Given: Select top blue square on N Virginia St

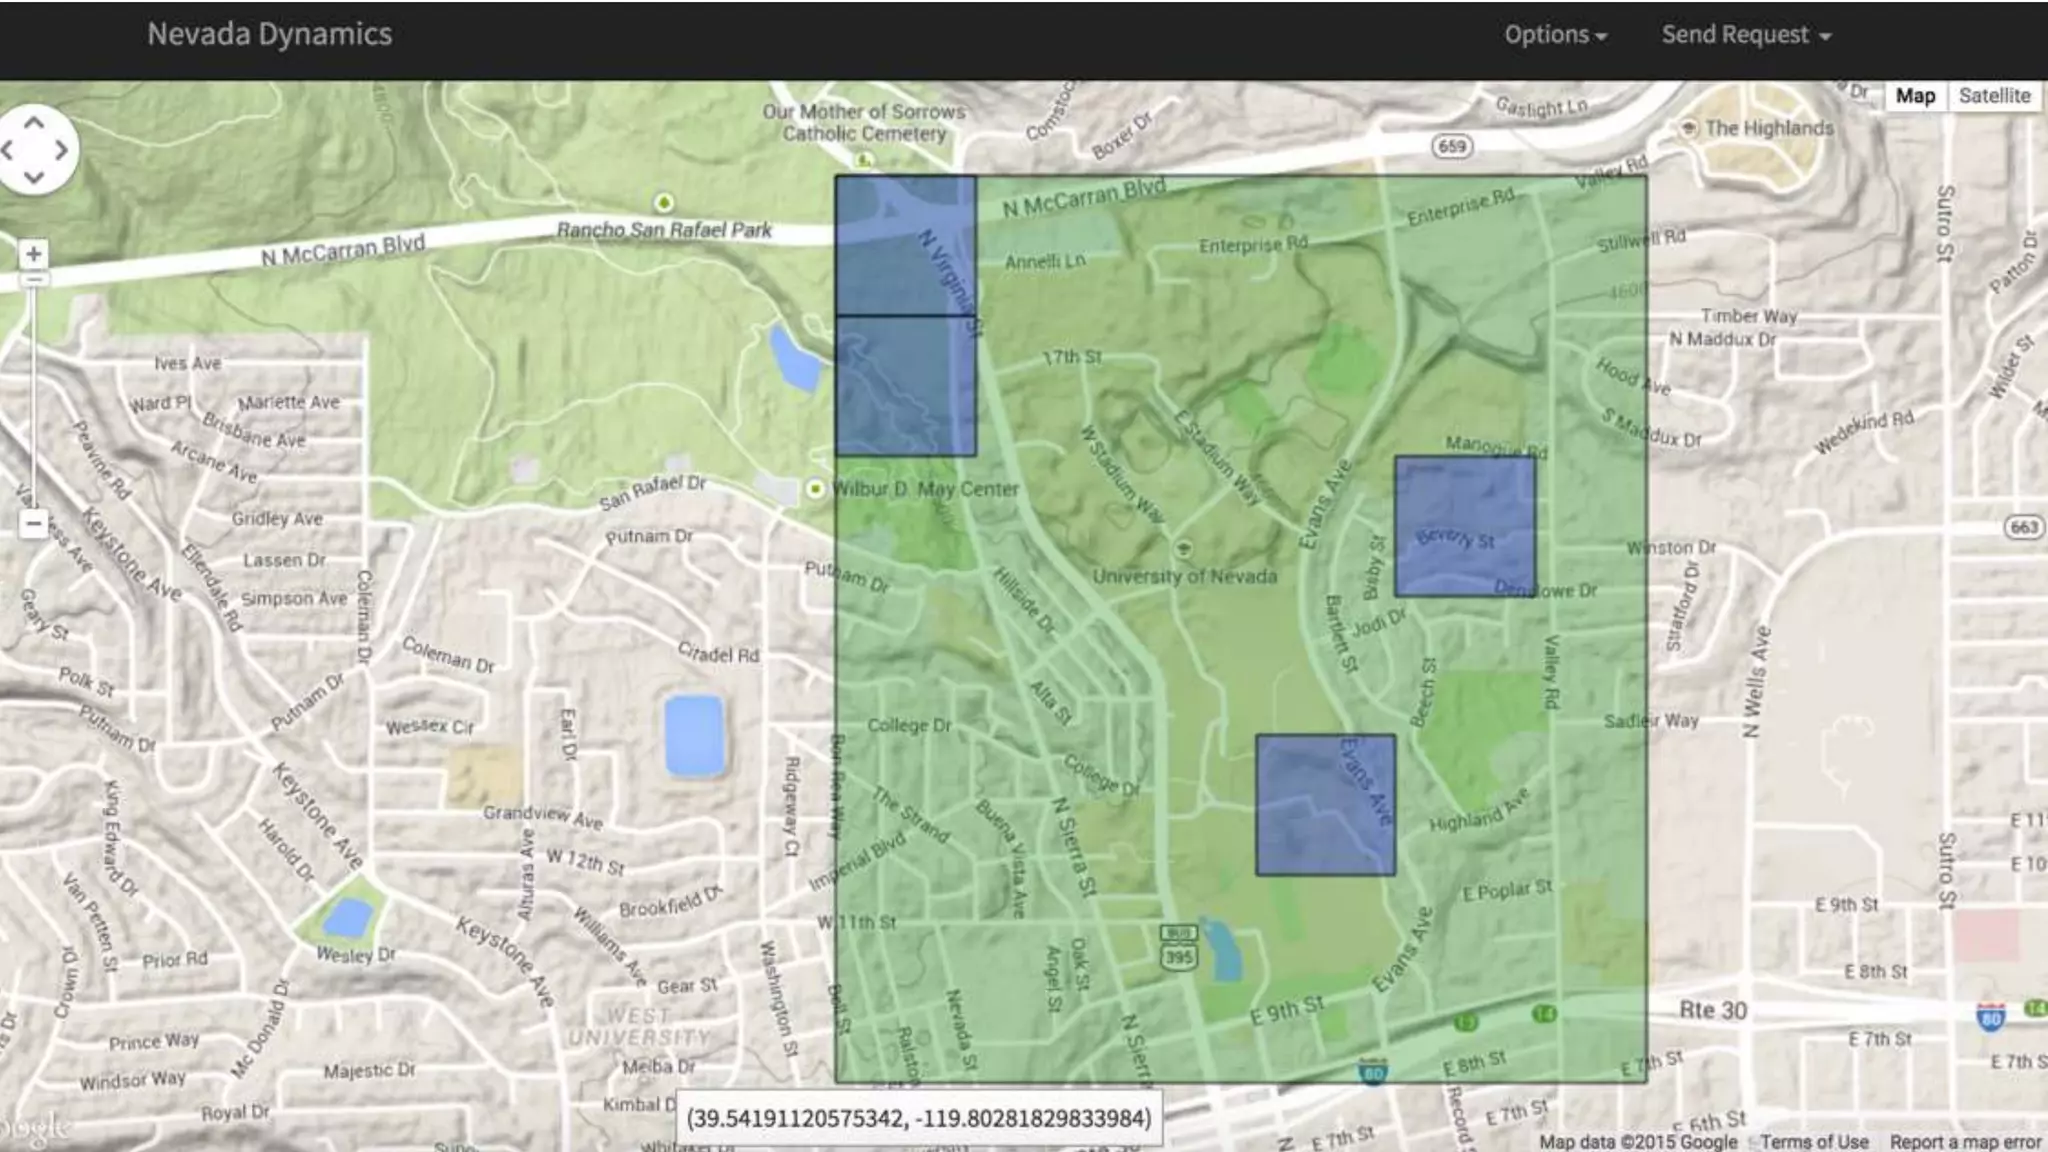Looking at the screenshot, I should point(905,246).
